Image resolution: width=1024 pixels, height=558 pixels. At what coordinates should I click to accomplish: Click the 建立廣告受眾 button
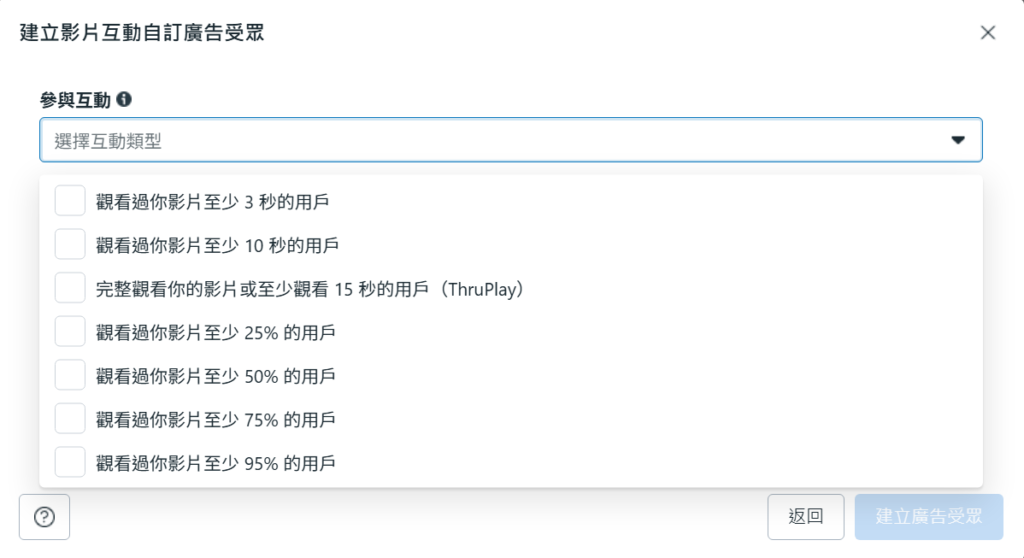[x=929, y=517]
